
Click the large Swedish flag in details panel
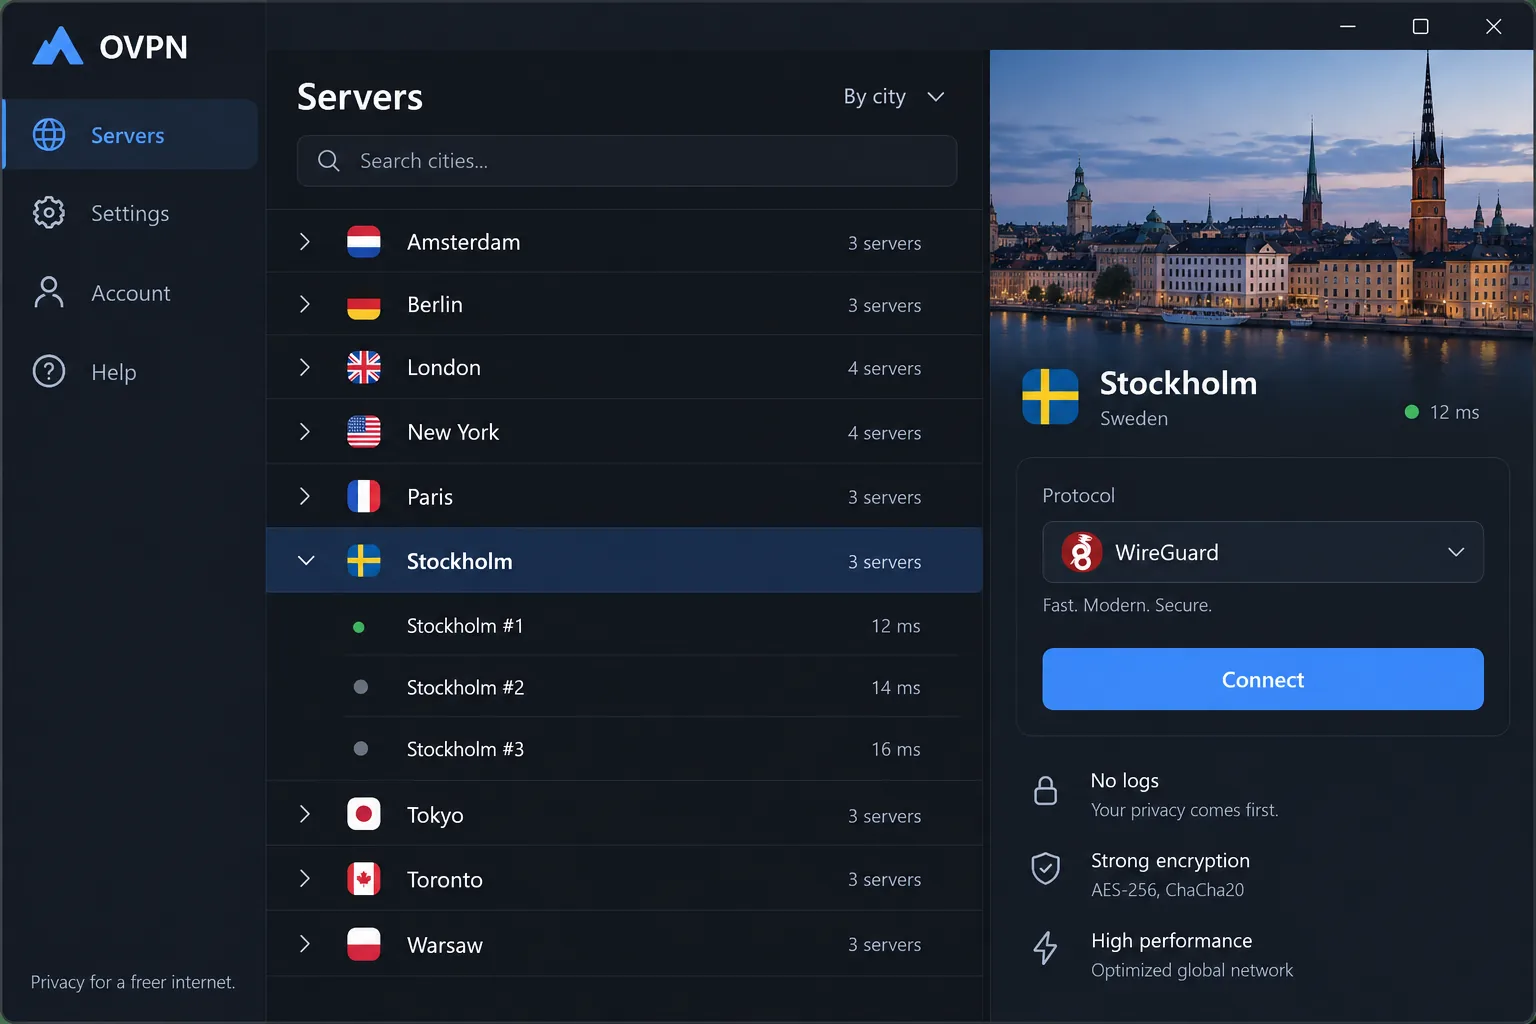click(1050, 397)
